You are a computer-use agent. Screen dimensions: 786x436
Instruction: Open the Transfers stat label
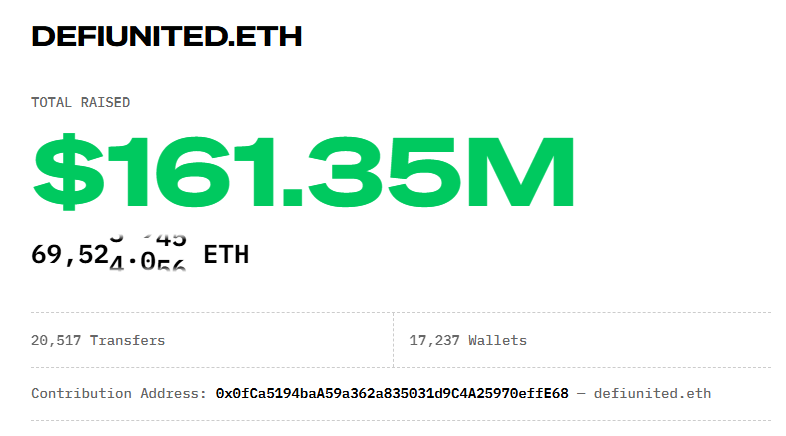(x=127, y=340)
